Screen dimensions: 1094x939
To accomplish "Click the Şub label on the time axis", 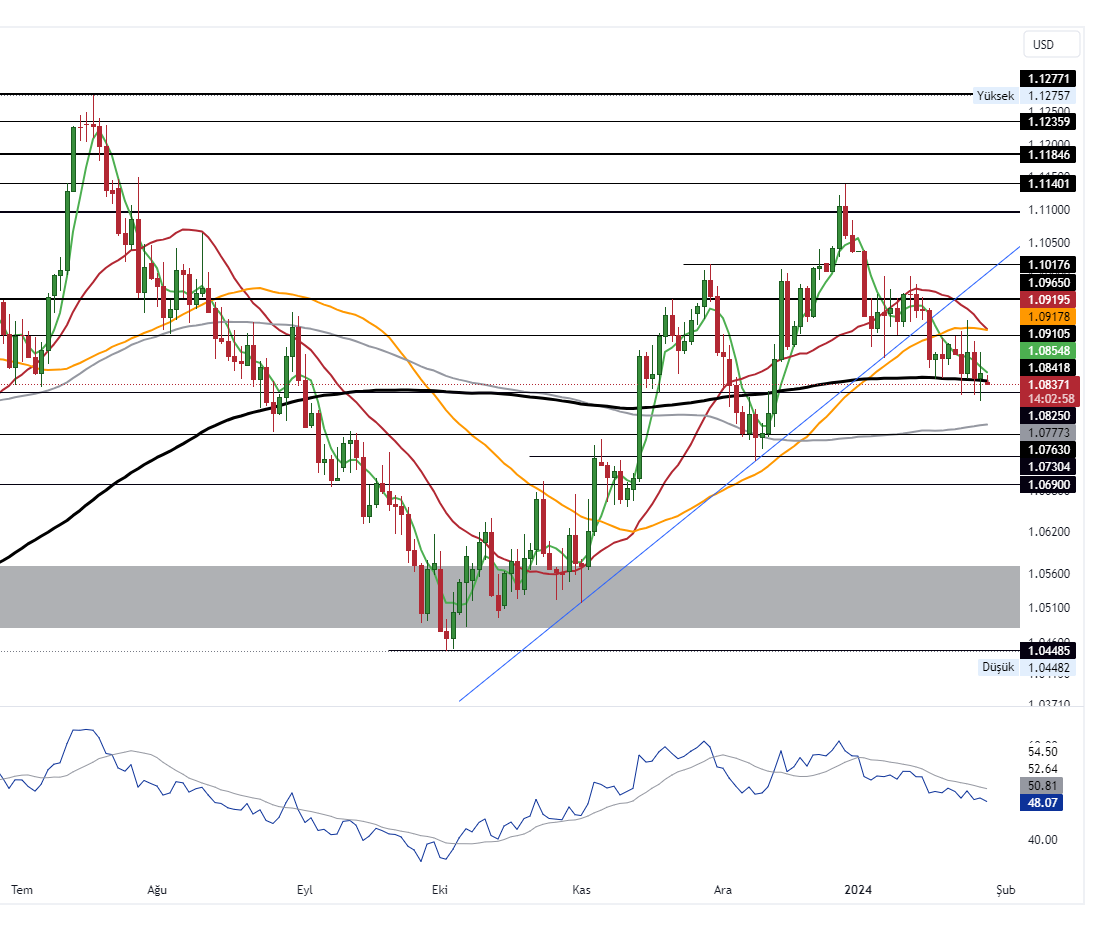I will [1004, 888].
